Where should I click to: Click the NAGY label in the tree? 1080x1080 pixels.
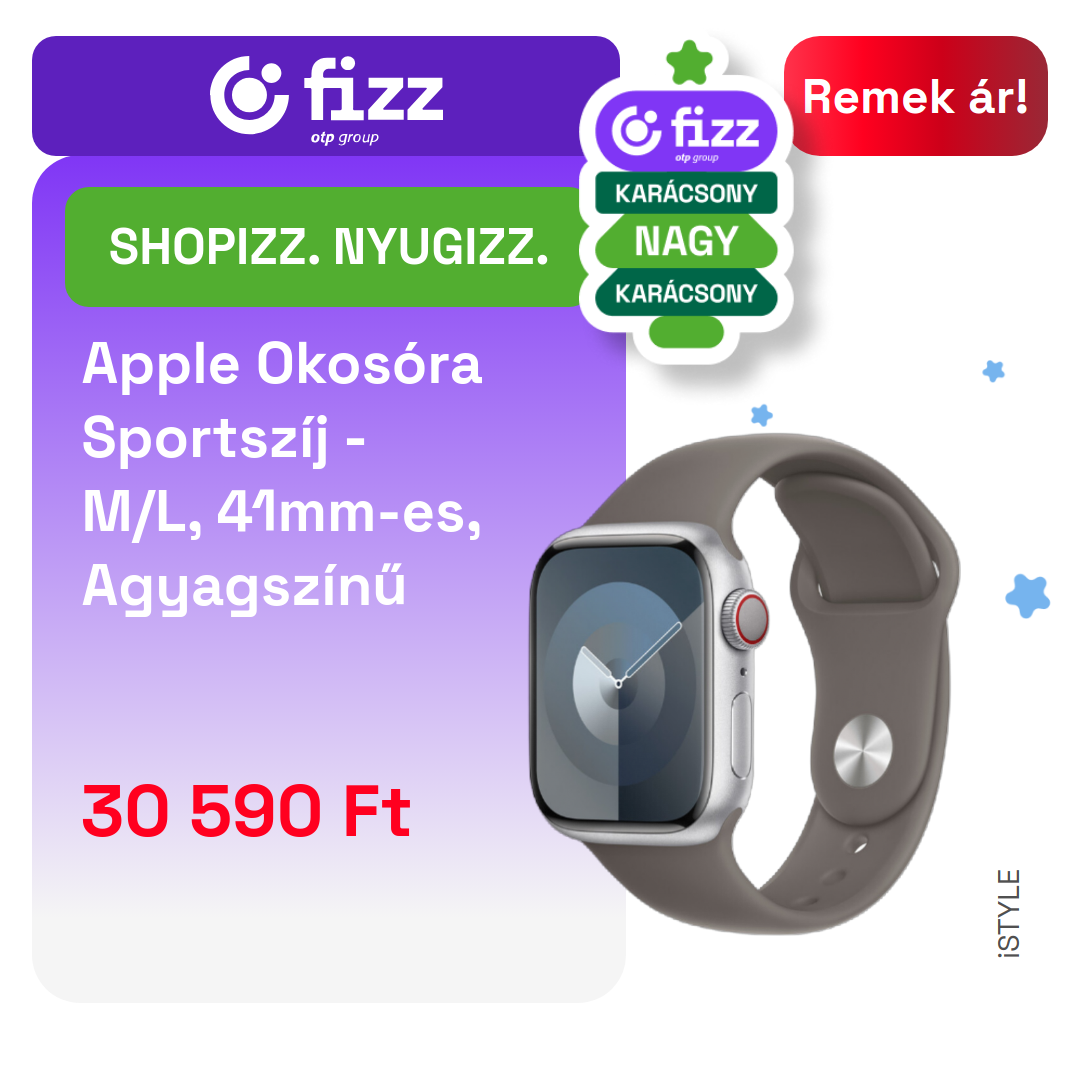tap(686, 241)
